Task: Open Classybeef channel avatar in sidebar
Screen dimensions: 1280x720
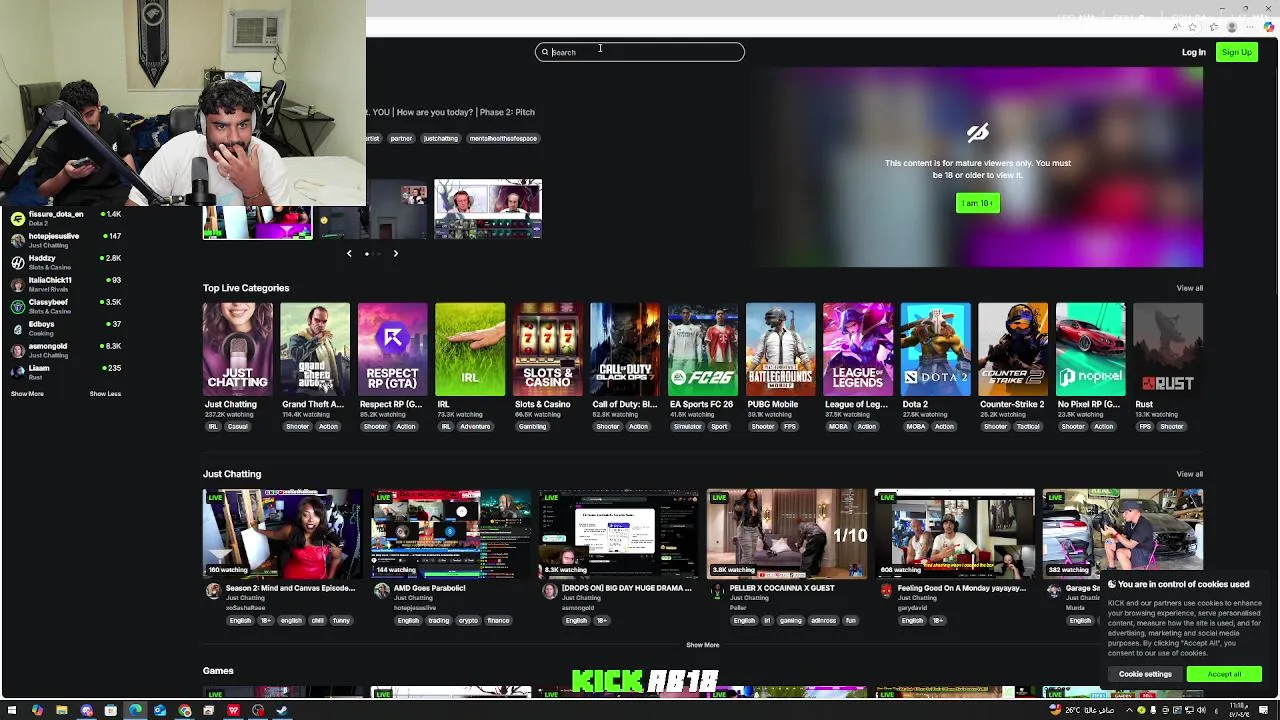Action: click(17, 306)
